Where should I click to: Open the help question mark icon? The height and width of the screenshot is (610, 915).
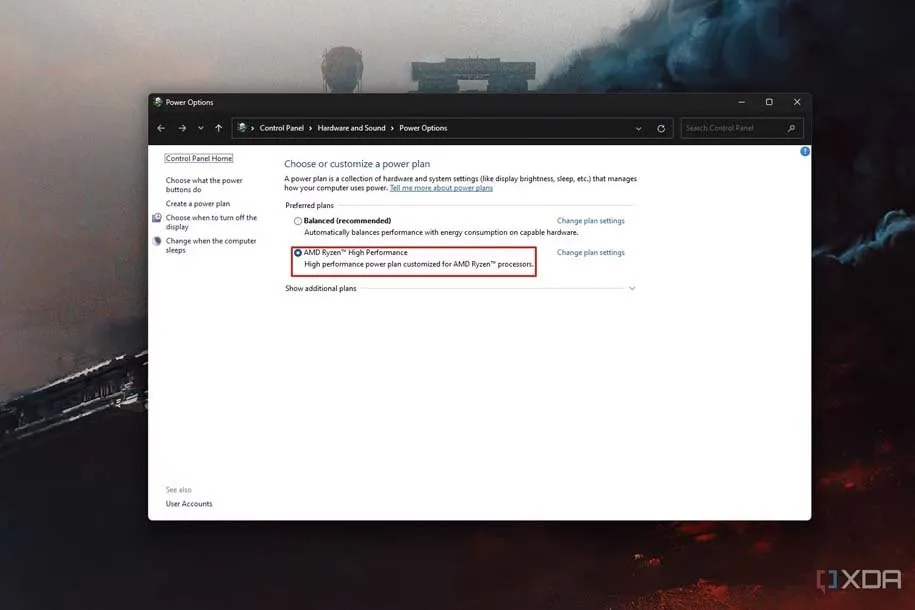[805, 152]
